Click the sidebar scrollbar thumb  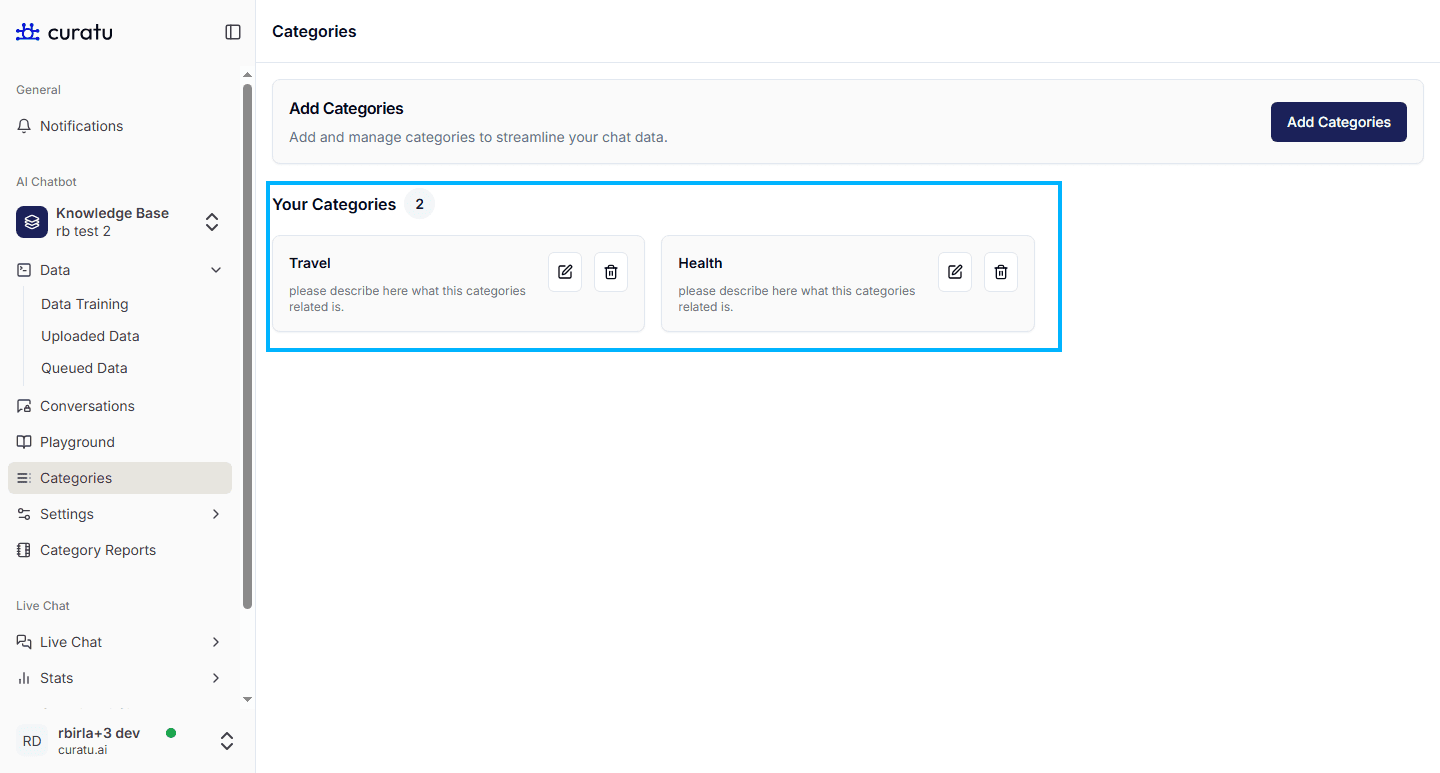tap(248, 345)
